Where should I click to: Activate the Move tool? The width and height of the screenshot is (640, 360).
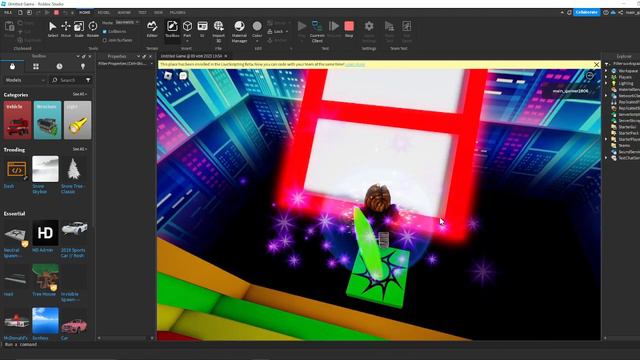(x=66, y=29)
